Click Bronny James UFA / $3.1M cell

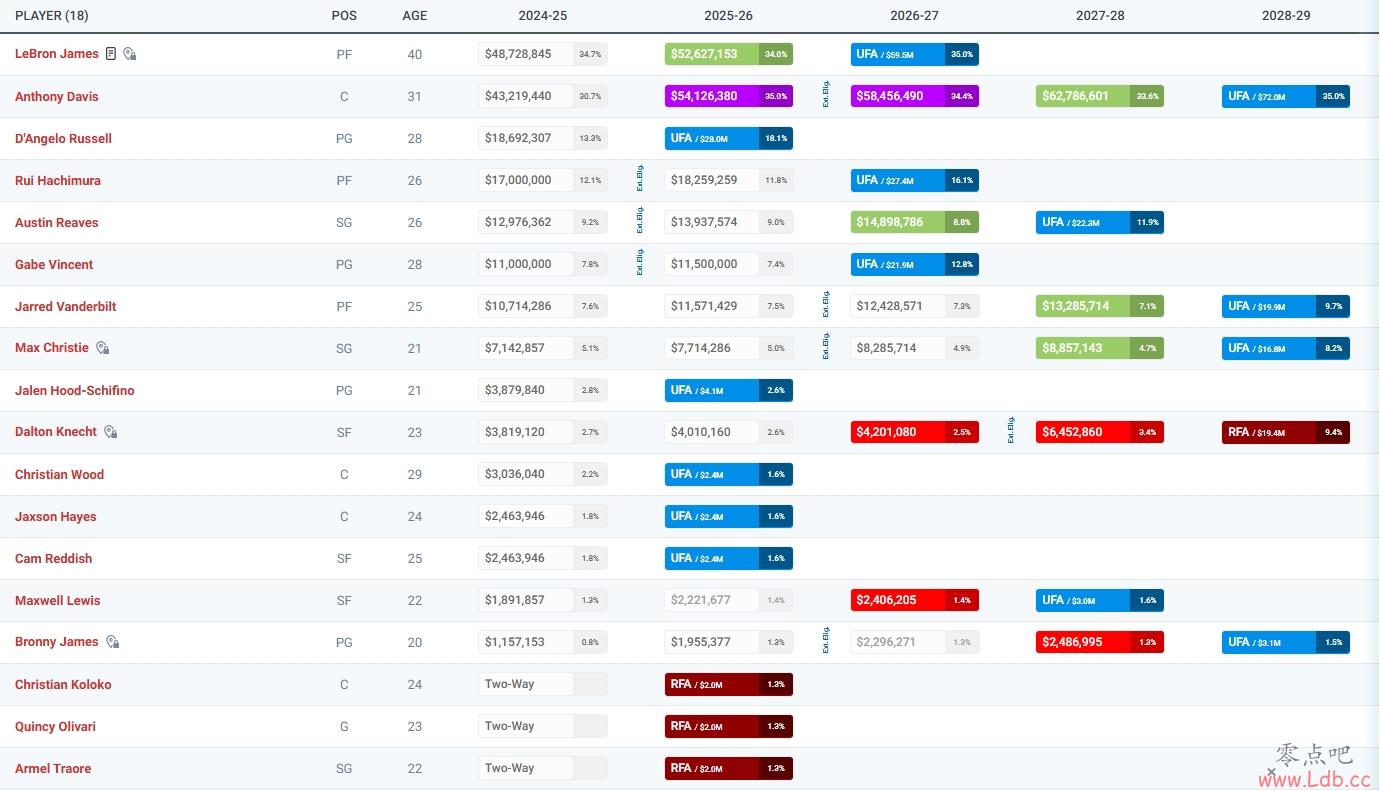tap(1286, 642)
